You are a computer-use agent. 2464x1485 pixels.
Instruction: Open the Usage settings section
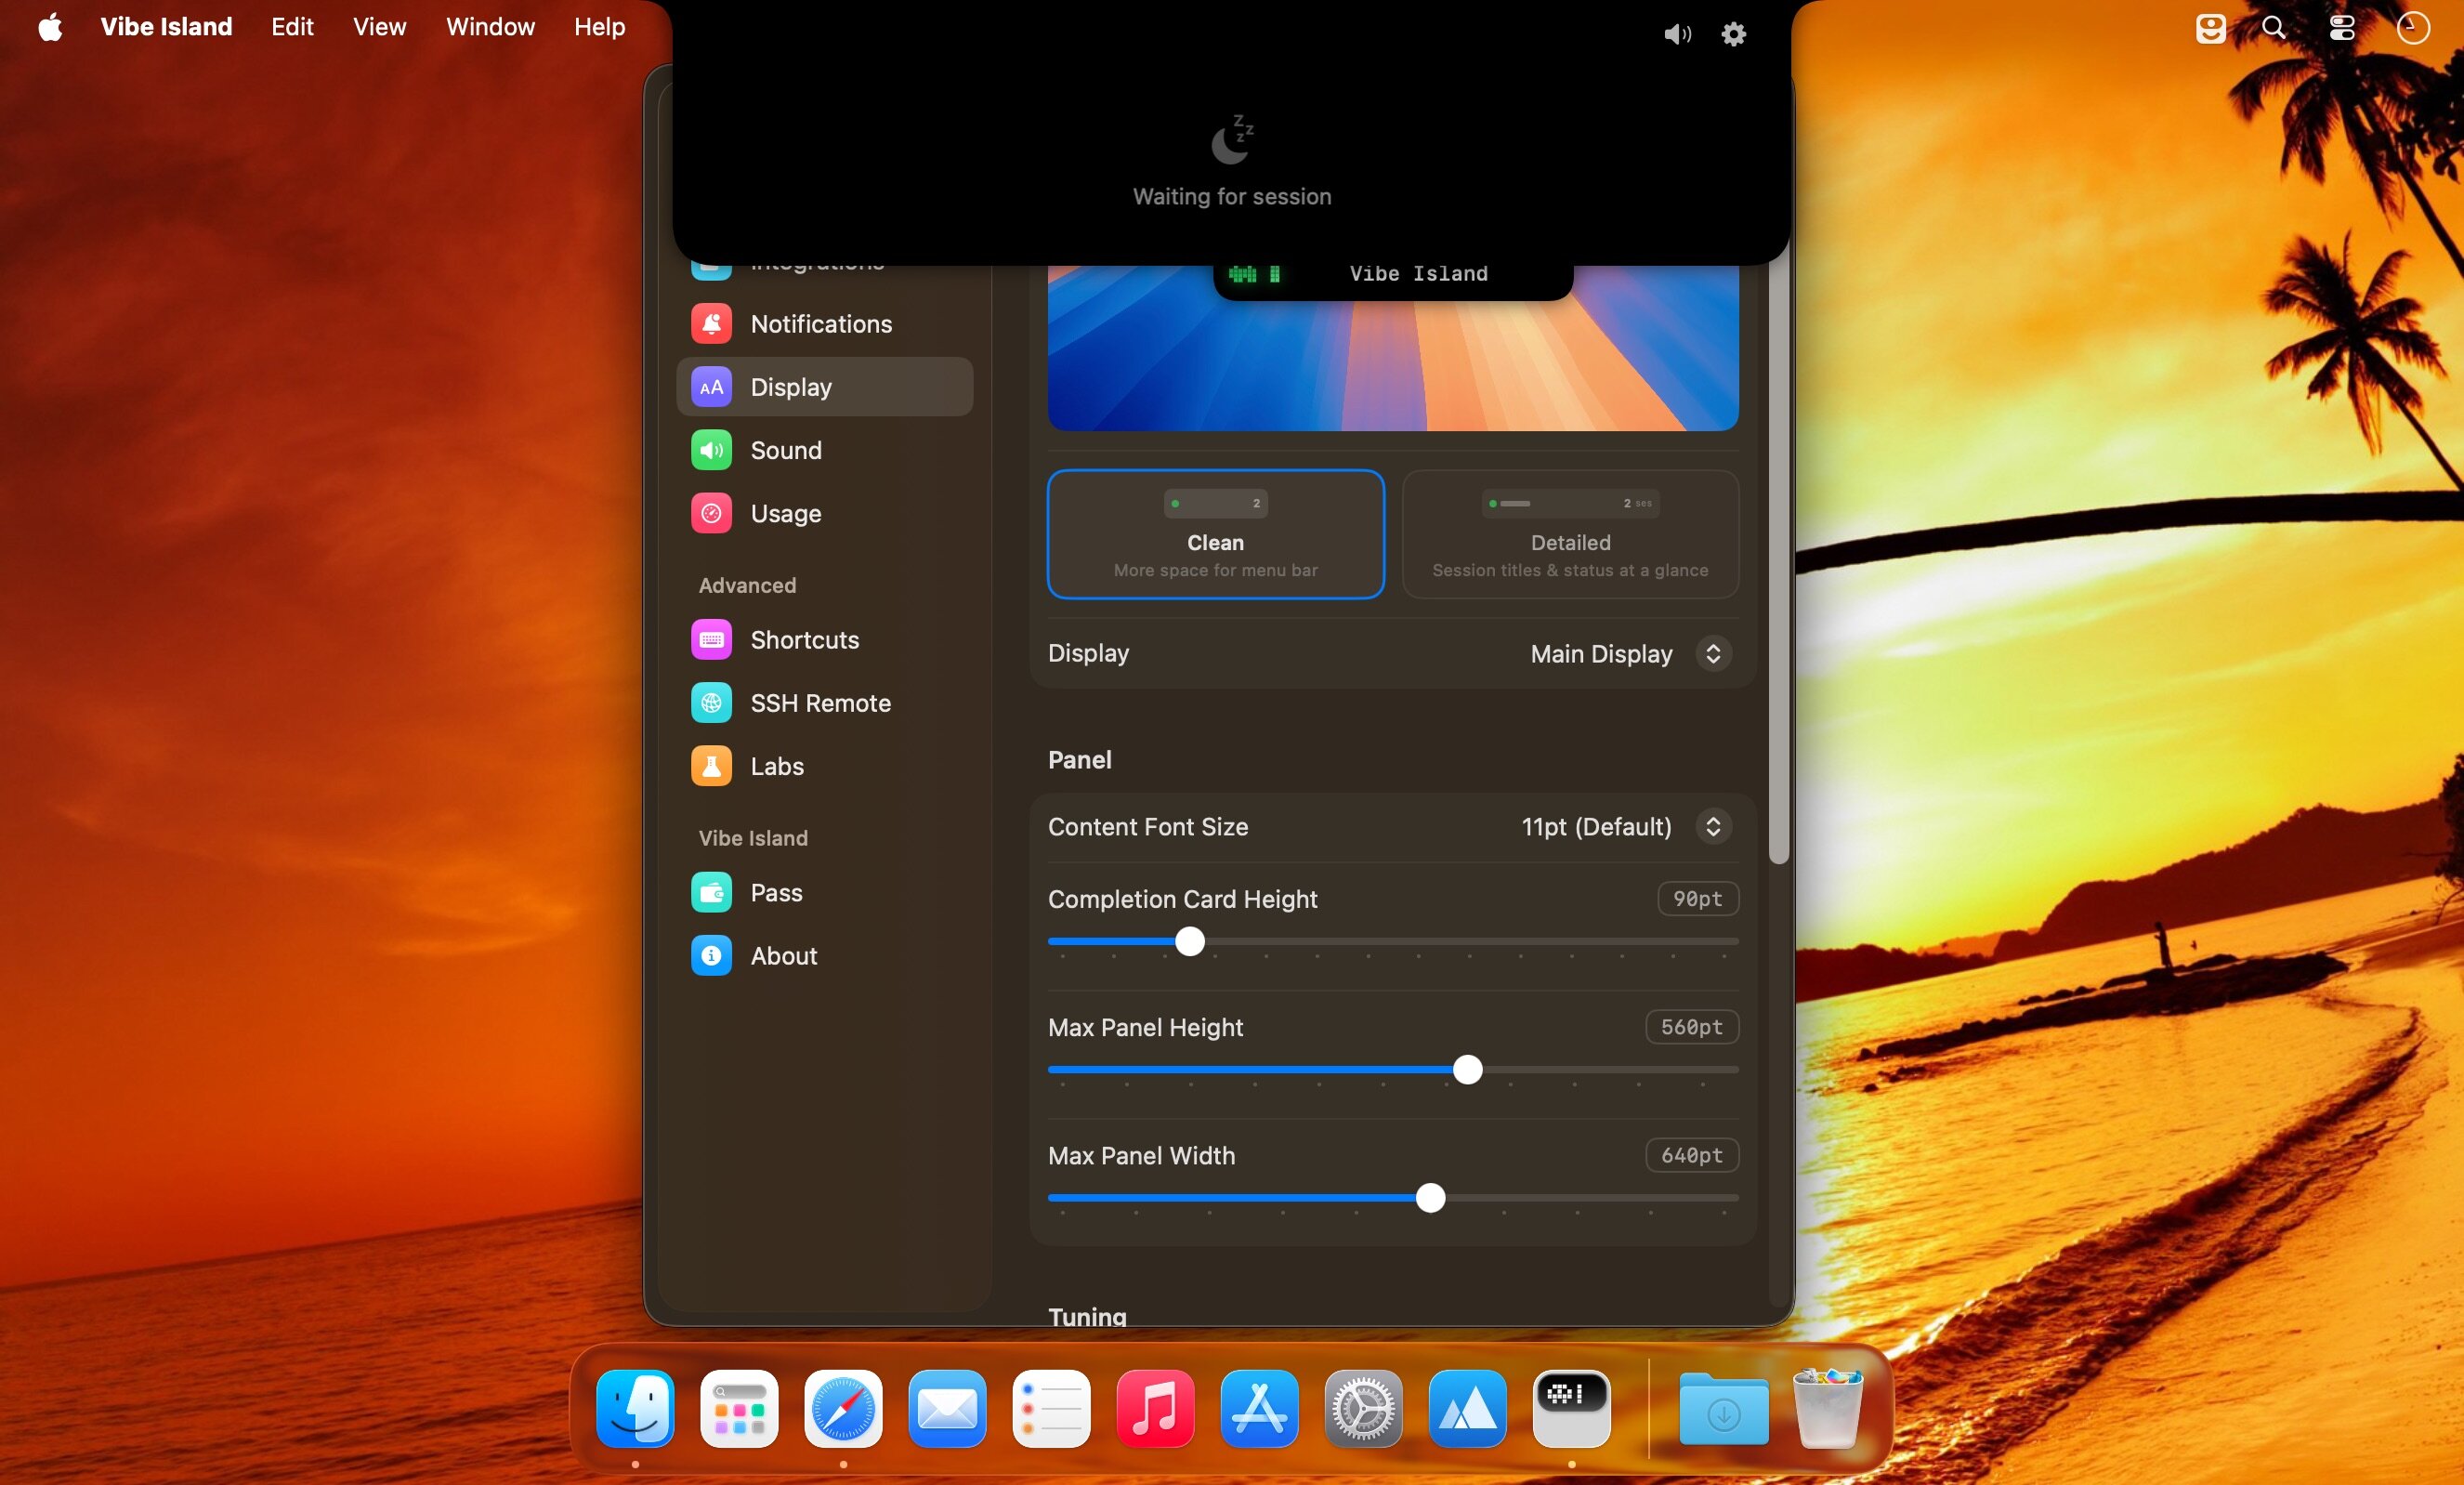(824, 513)
